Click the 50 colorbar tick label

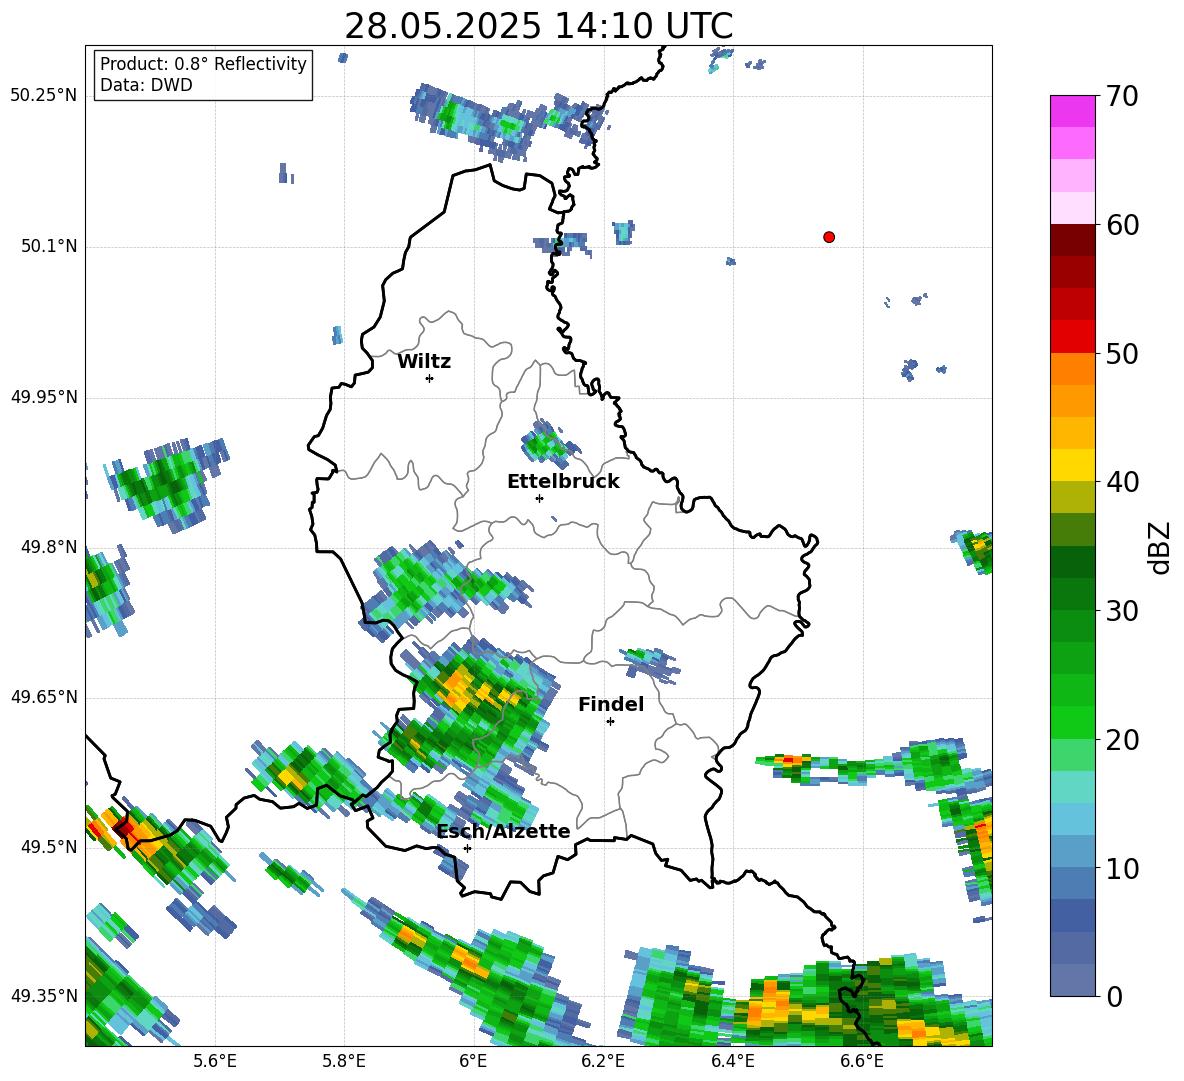coord(1122,354)
